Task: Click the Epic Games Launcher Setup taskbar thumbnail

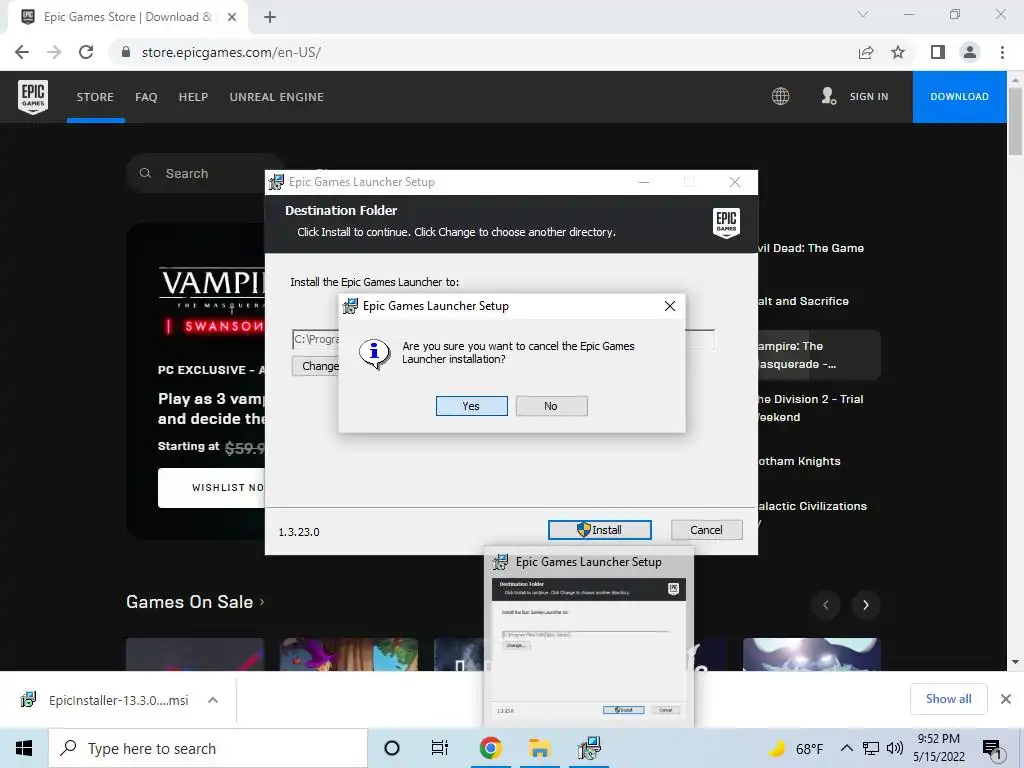Action: pyautogui.click(x=588, y=637)
